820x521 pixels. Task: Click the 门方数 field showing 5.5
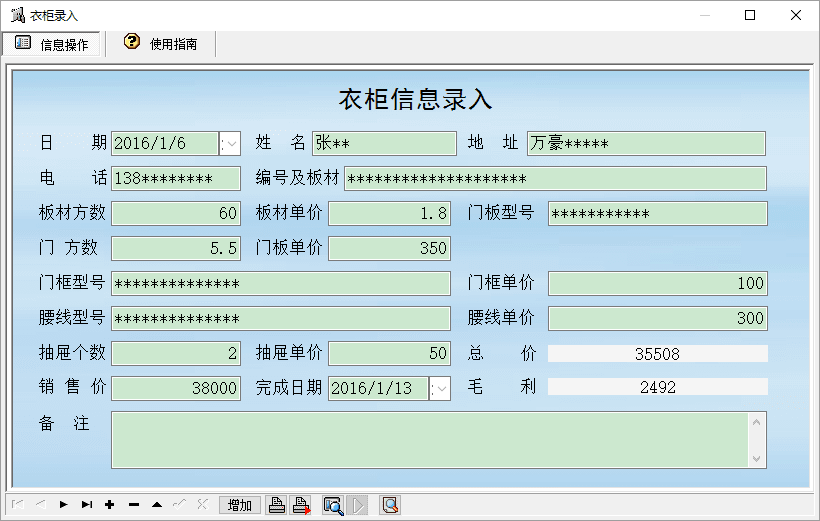(176, 248)
